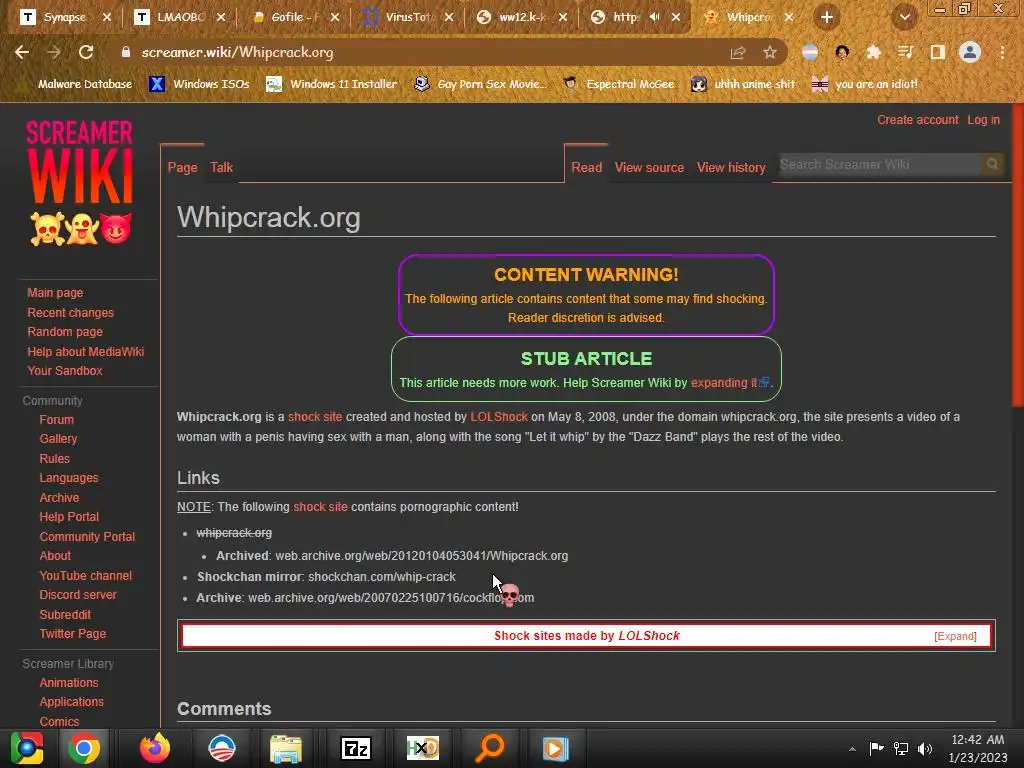This screenshot has height=768, width=1024.
Task: Open the you are an idiot bookmark
Action: [x=865, y=84]
